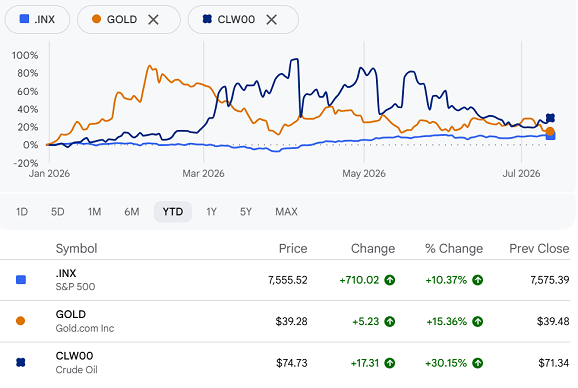
Task: Click the % Change column header
Action: click(x=454, y=249)
